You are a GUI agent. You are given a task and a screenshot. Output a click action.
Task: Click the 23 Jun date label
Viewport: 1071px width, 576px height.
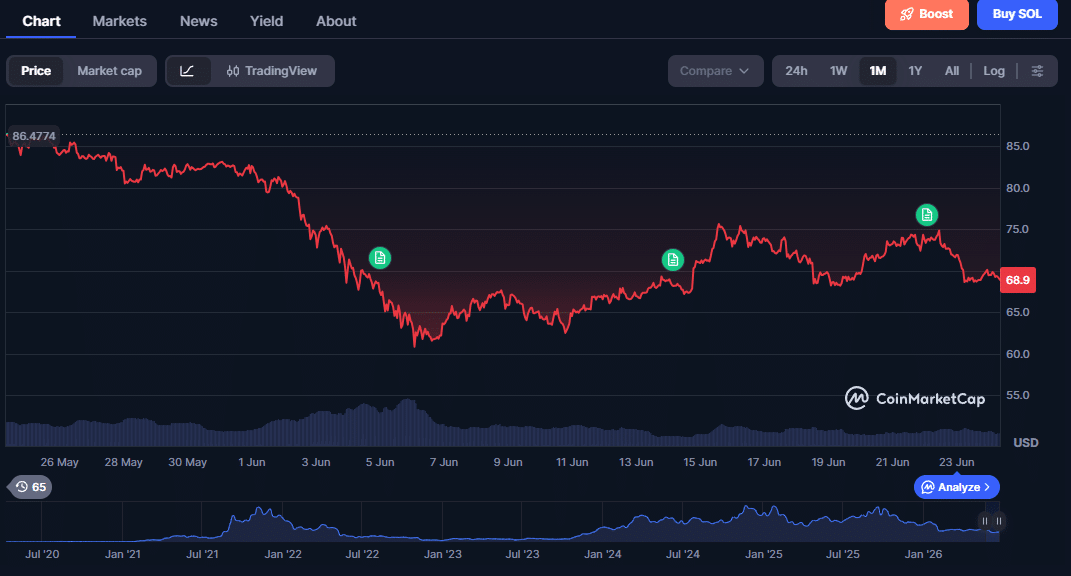[956, 463]
